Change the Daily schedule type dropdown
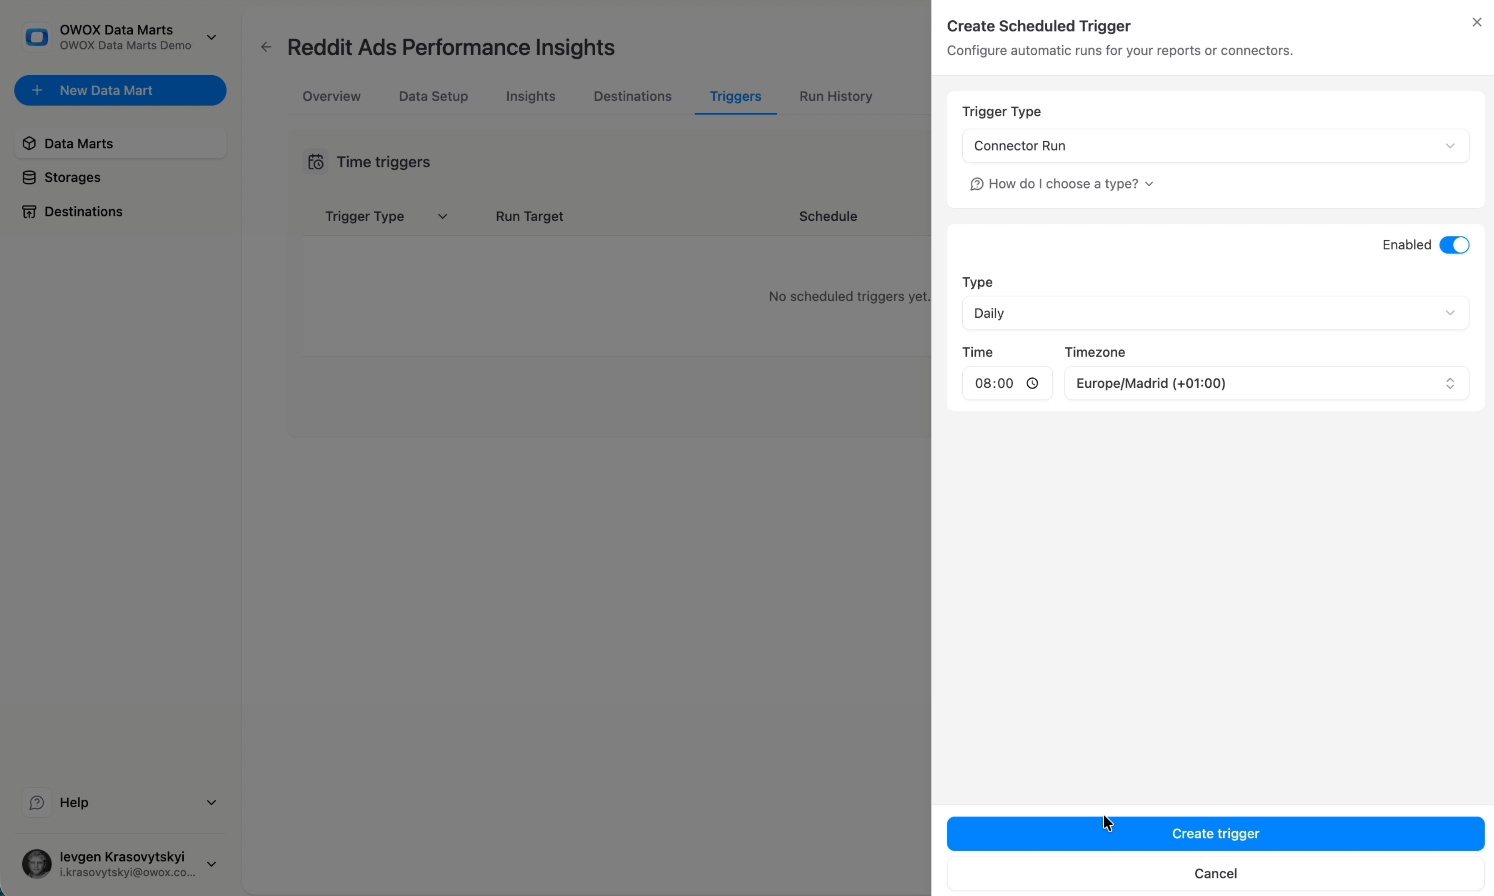This screenshot has height=896, width=1494. 1215,313
